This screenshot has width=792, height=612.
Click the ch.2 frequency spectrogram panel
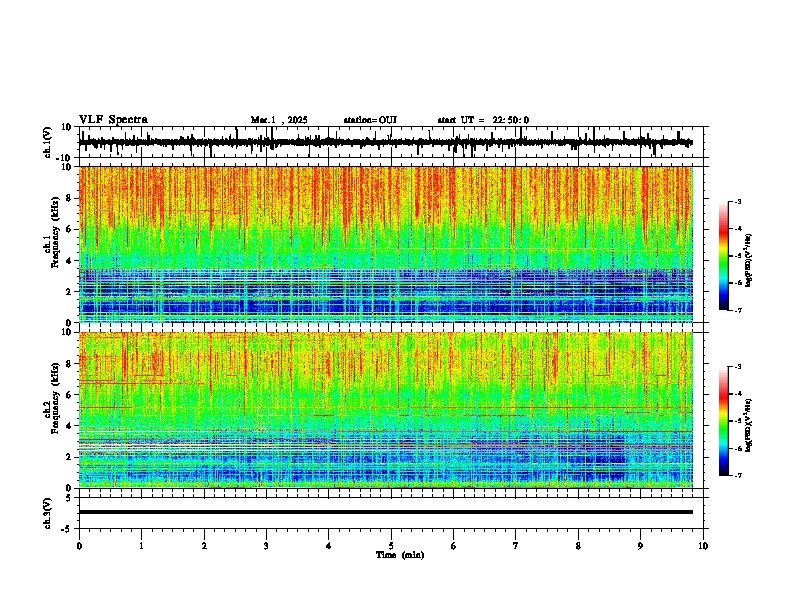[386, 410]
